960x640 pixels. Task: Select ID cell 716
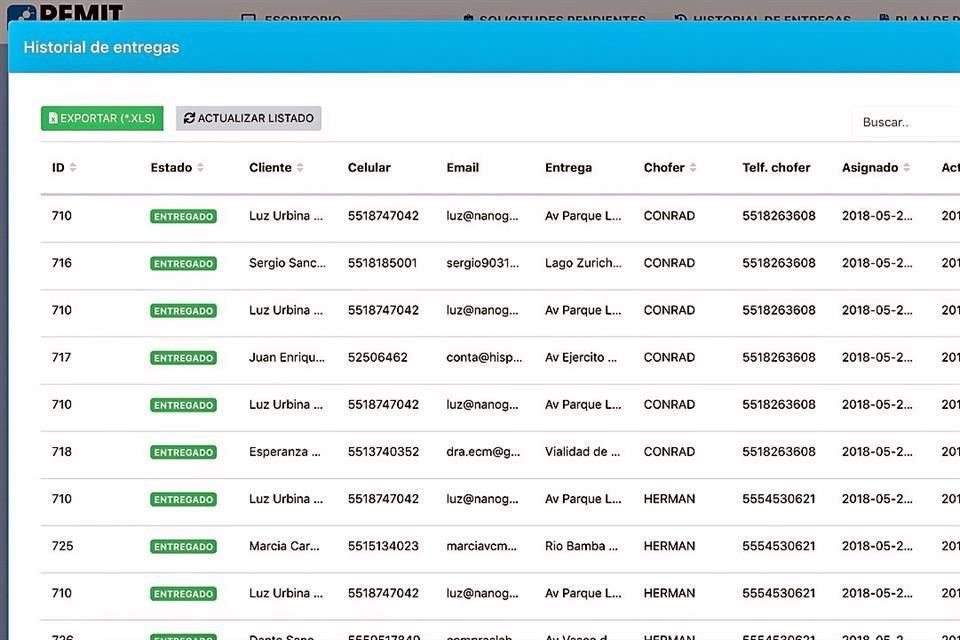point(62,263)
